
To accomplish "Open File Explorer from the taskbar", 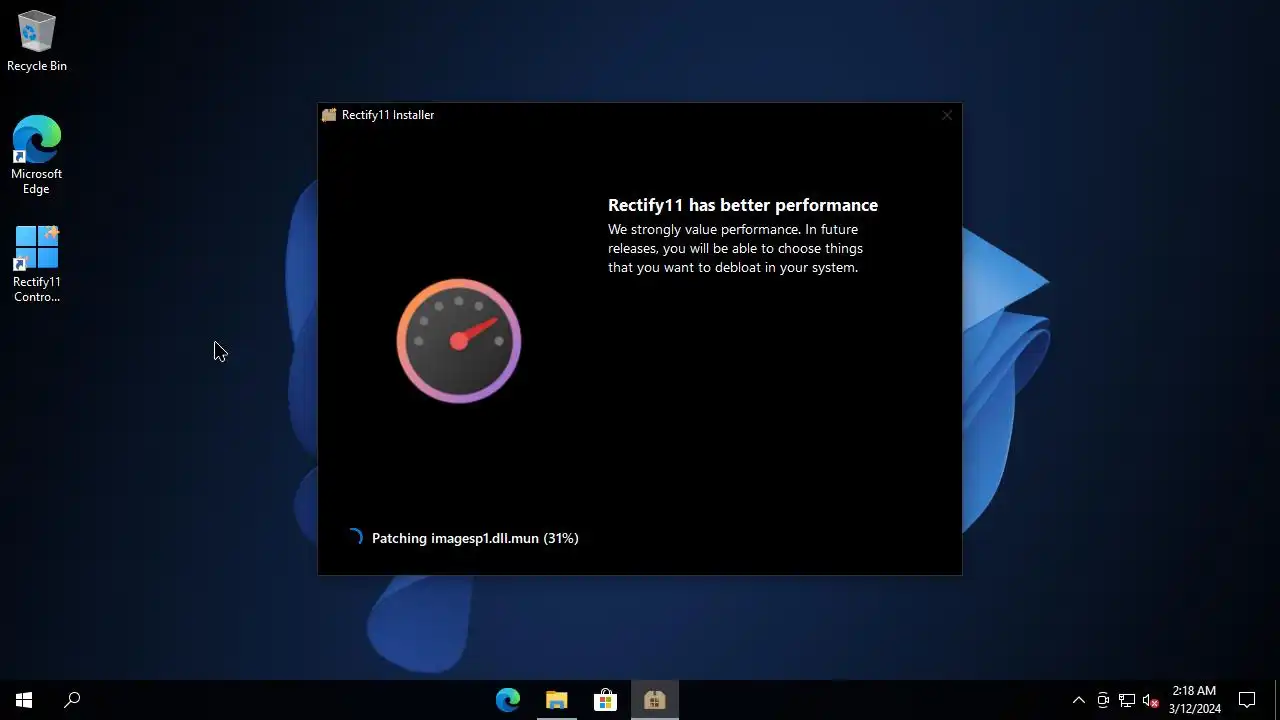I will pyautogui.click(x=557, y=700).
